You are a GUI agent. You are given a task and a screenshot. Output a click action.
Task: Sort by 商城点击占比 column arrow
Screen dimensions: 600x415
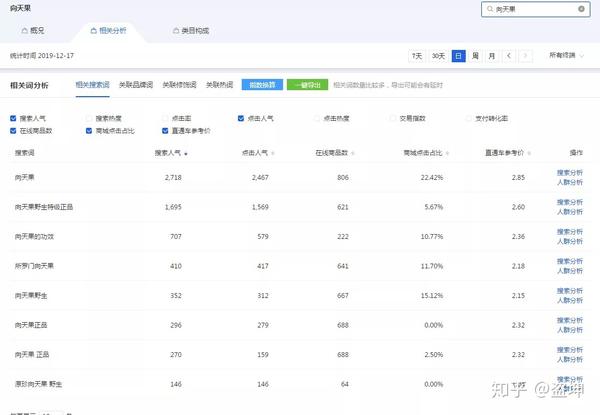(x=447, y=154)
